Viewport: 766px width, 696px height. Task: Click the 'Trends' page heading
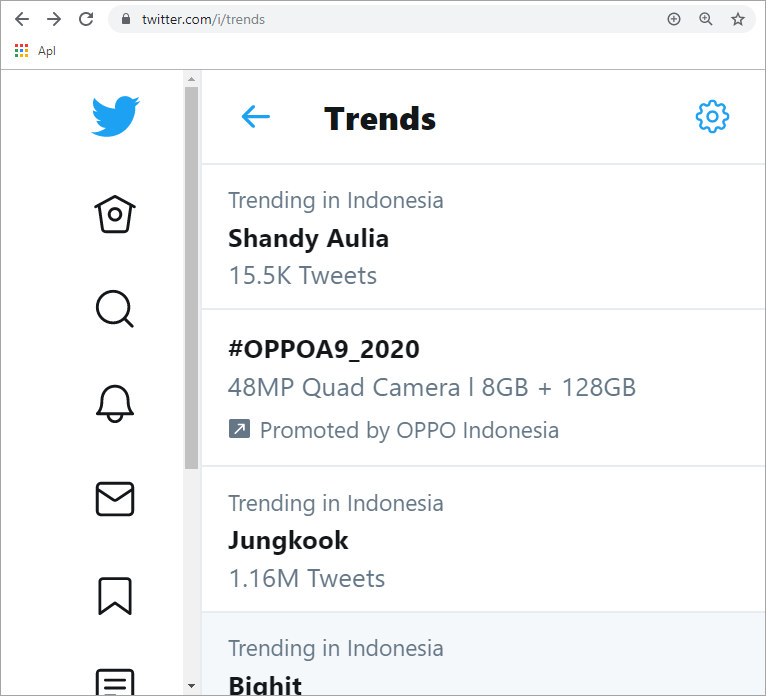(380, 118)
